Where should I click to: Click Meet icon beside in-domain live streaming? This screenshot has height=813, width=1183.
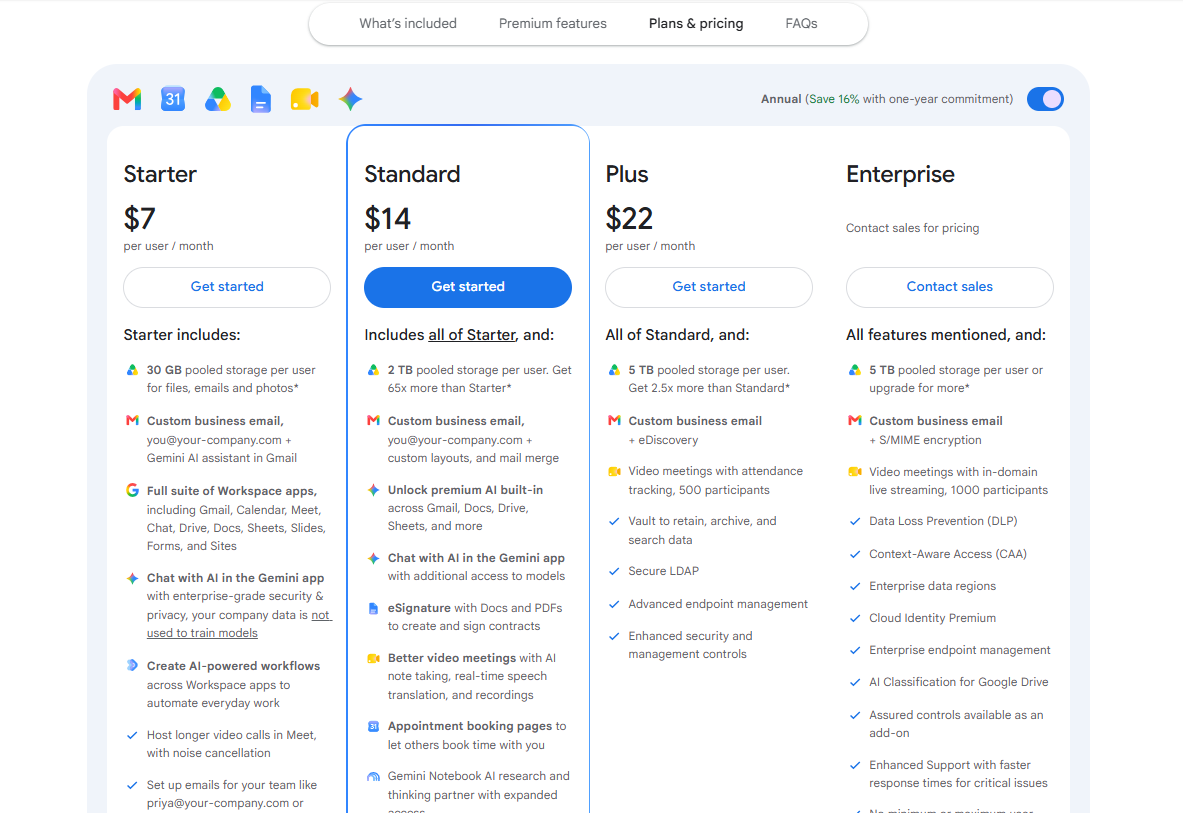click(855, 472)
